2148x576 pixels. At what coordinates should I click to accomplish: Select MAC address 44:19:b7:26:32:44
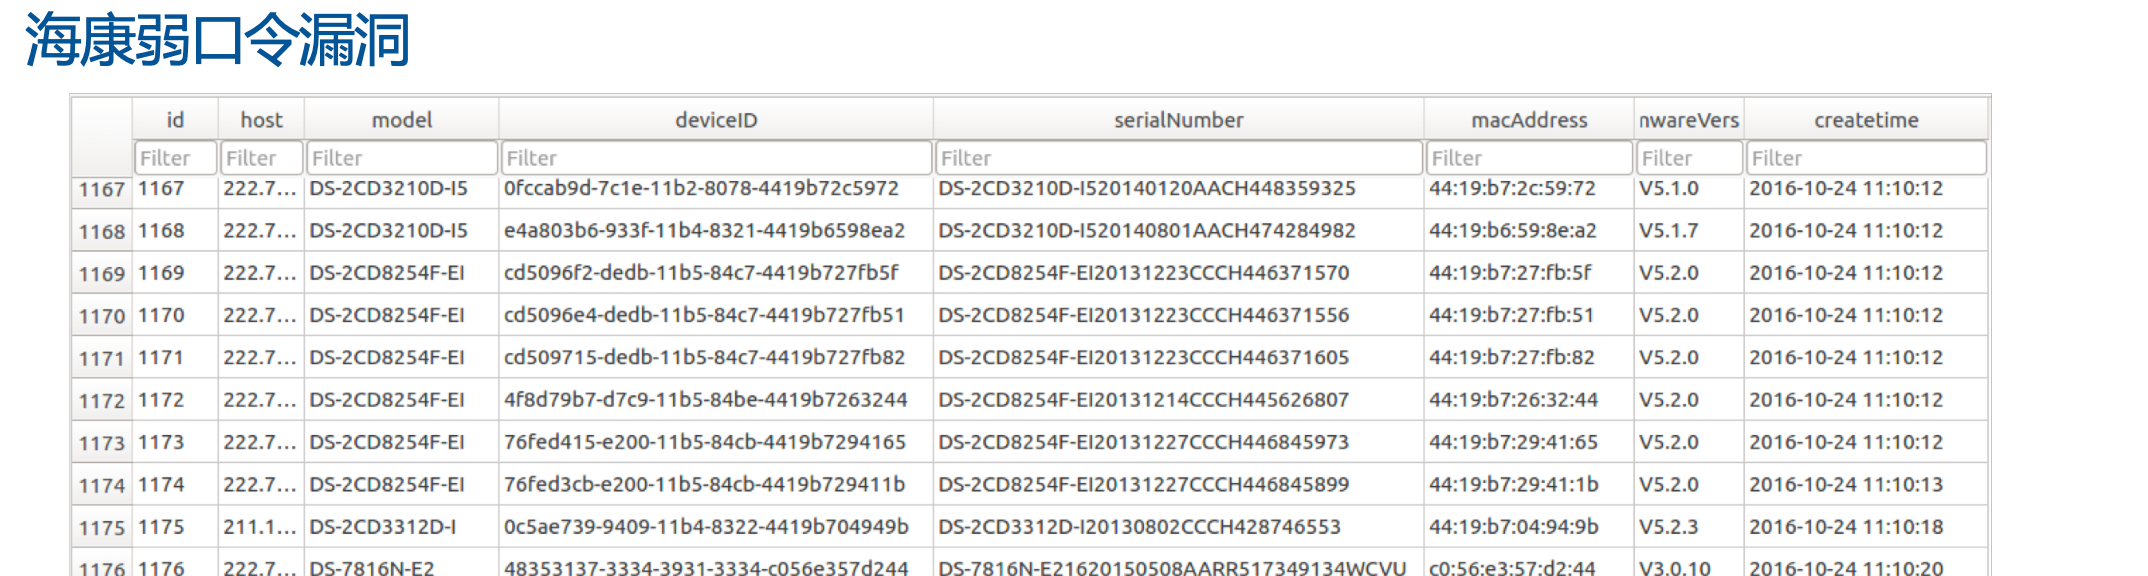pyautogui.click(x=1529, y=400)
